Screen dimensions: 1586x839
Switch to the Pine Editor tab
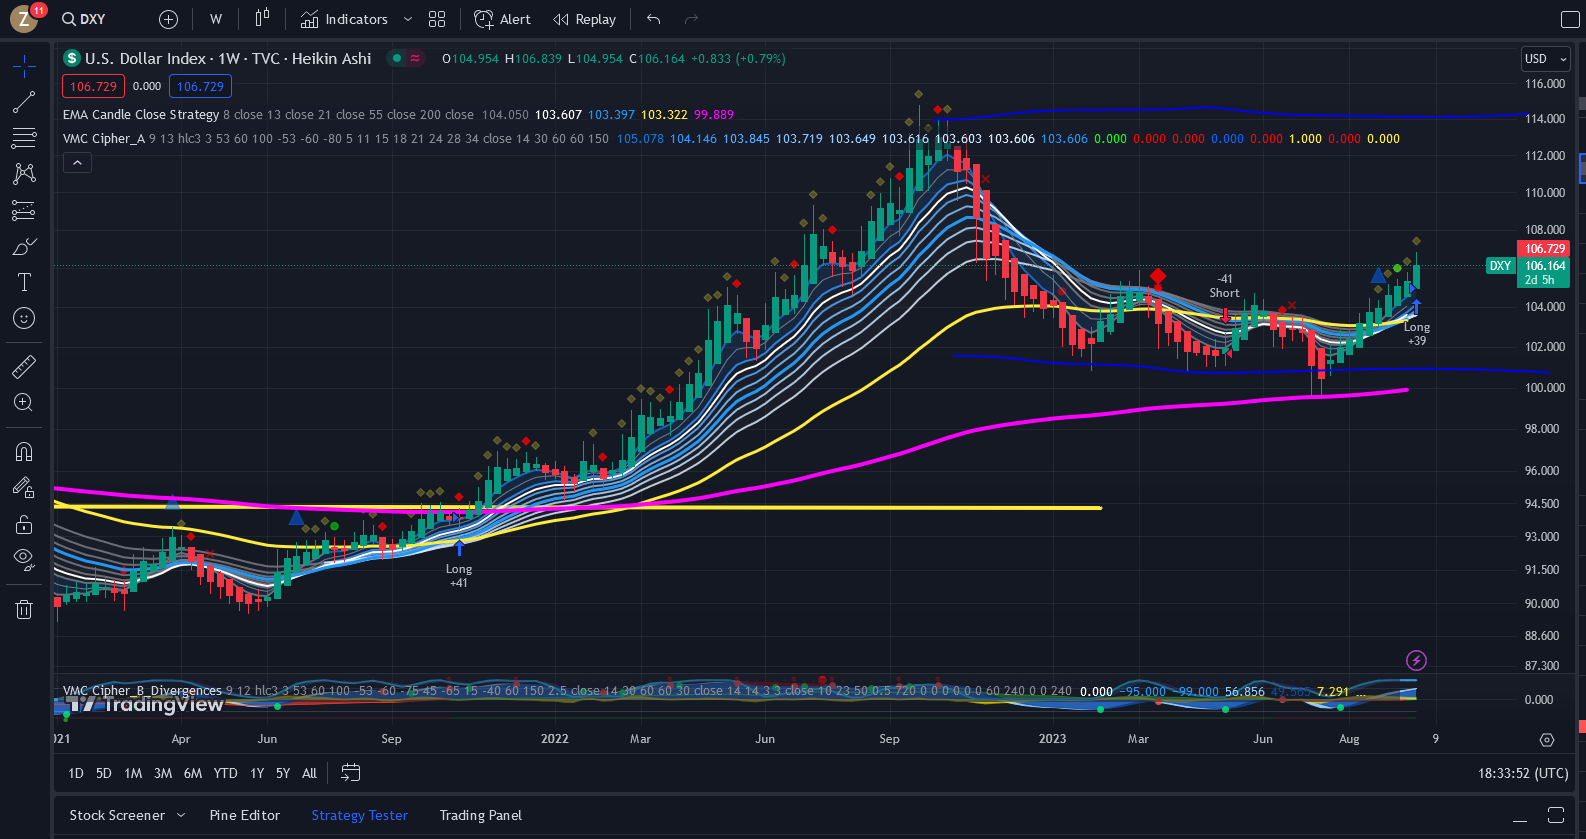(x=245, y=816)
